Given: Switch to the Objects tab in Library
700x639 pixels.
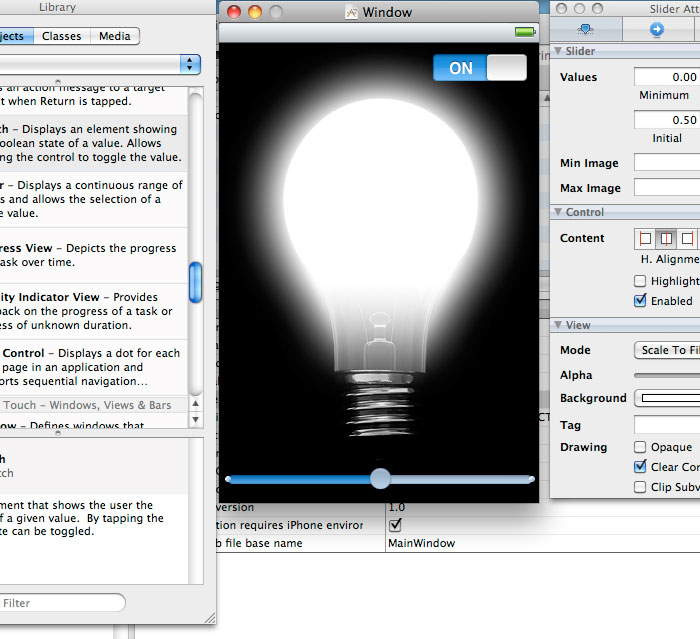Looking at the screenshot, I should (x=17, y=36).
